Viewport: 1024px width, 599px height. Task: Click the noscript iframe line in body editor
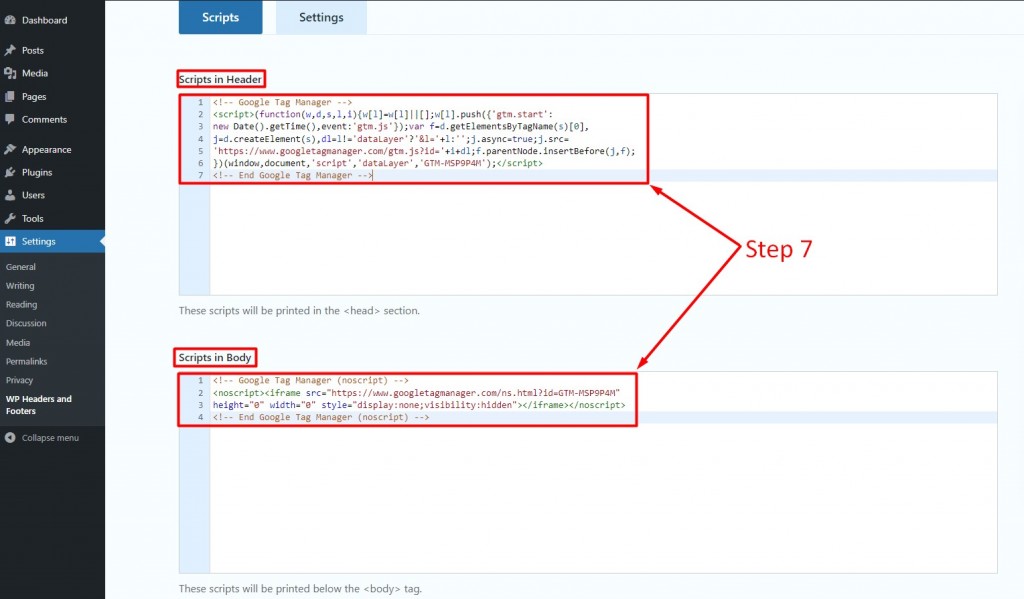tap(417, 393)
